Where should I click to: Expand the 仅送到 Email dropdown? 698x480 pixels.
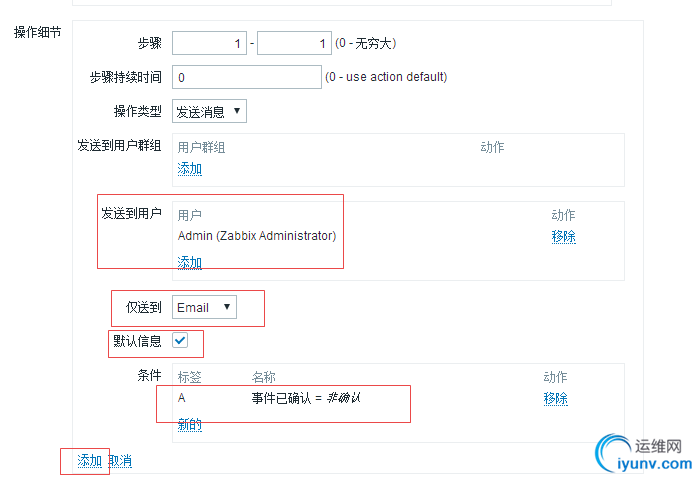[205, 307]
